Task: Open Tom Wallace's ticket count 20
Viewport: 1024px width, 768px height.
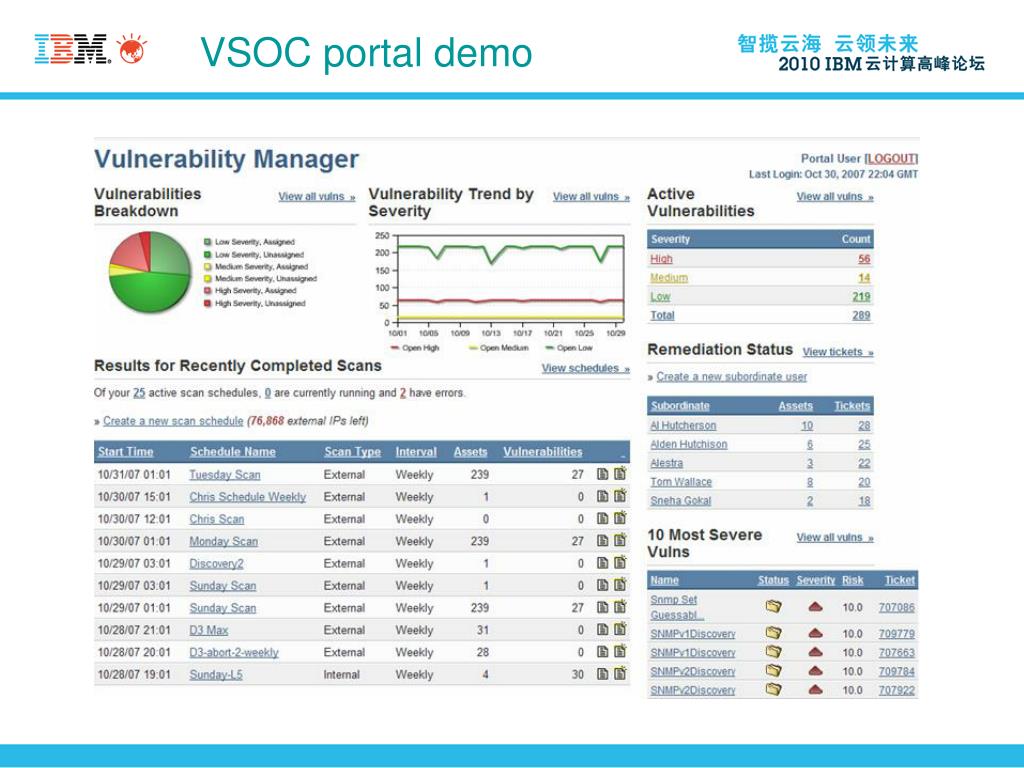Action: click(x=864, y=483)
